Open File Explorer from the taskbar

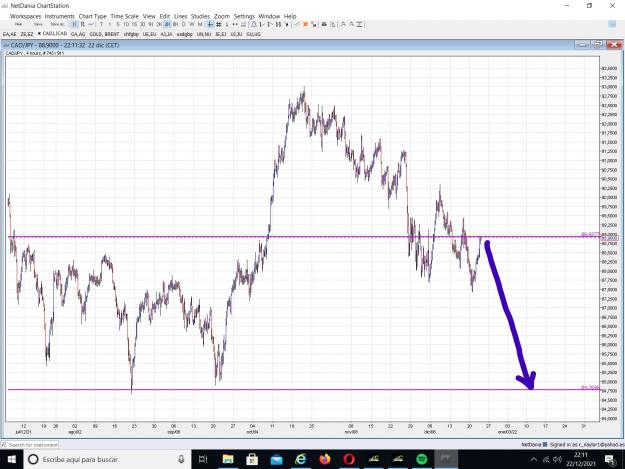(228, 459)
